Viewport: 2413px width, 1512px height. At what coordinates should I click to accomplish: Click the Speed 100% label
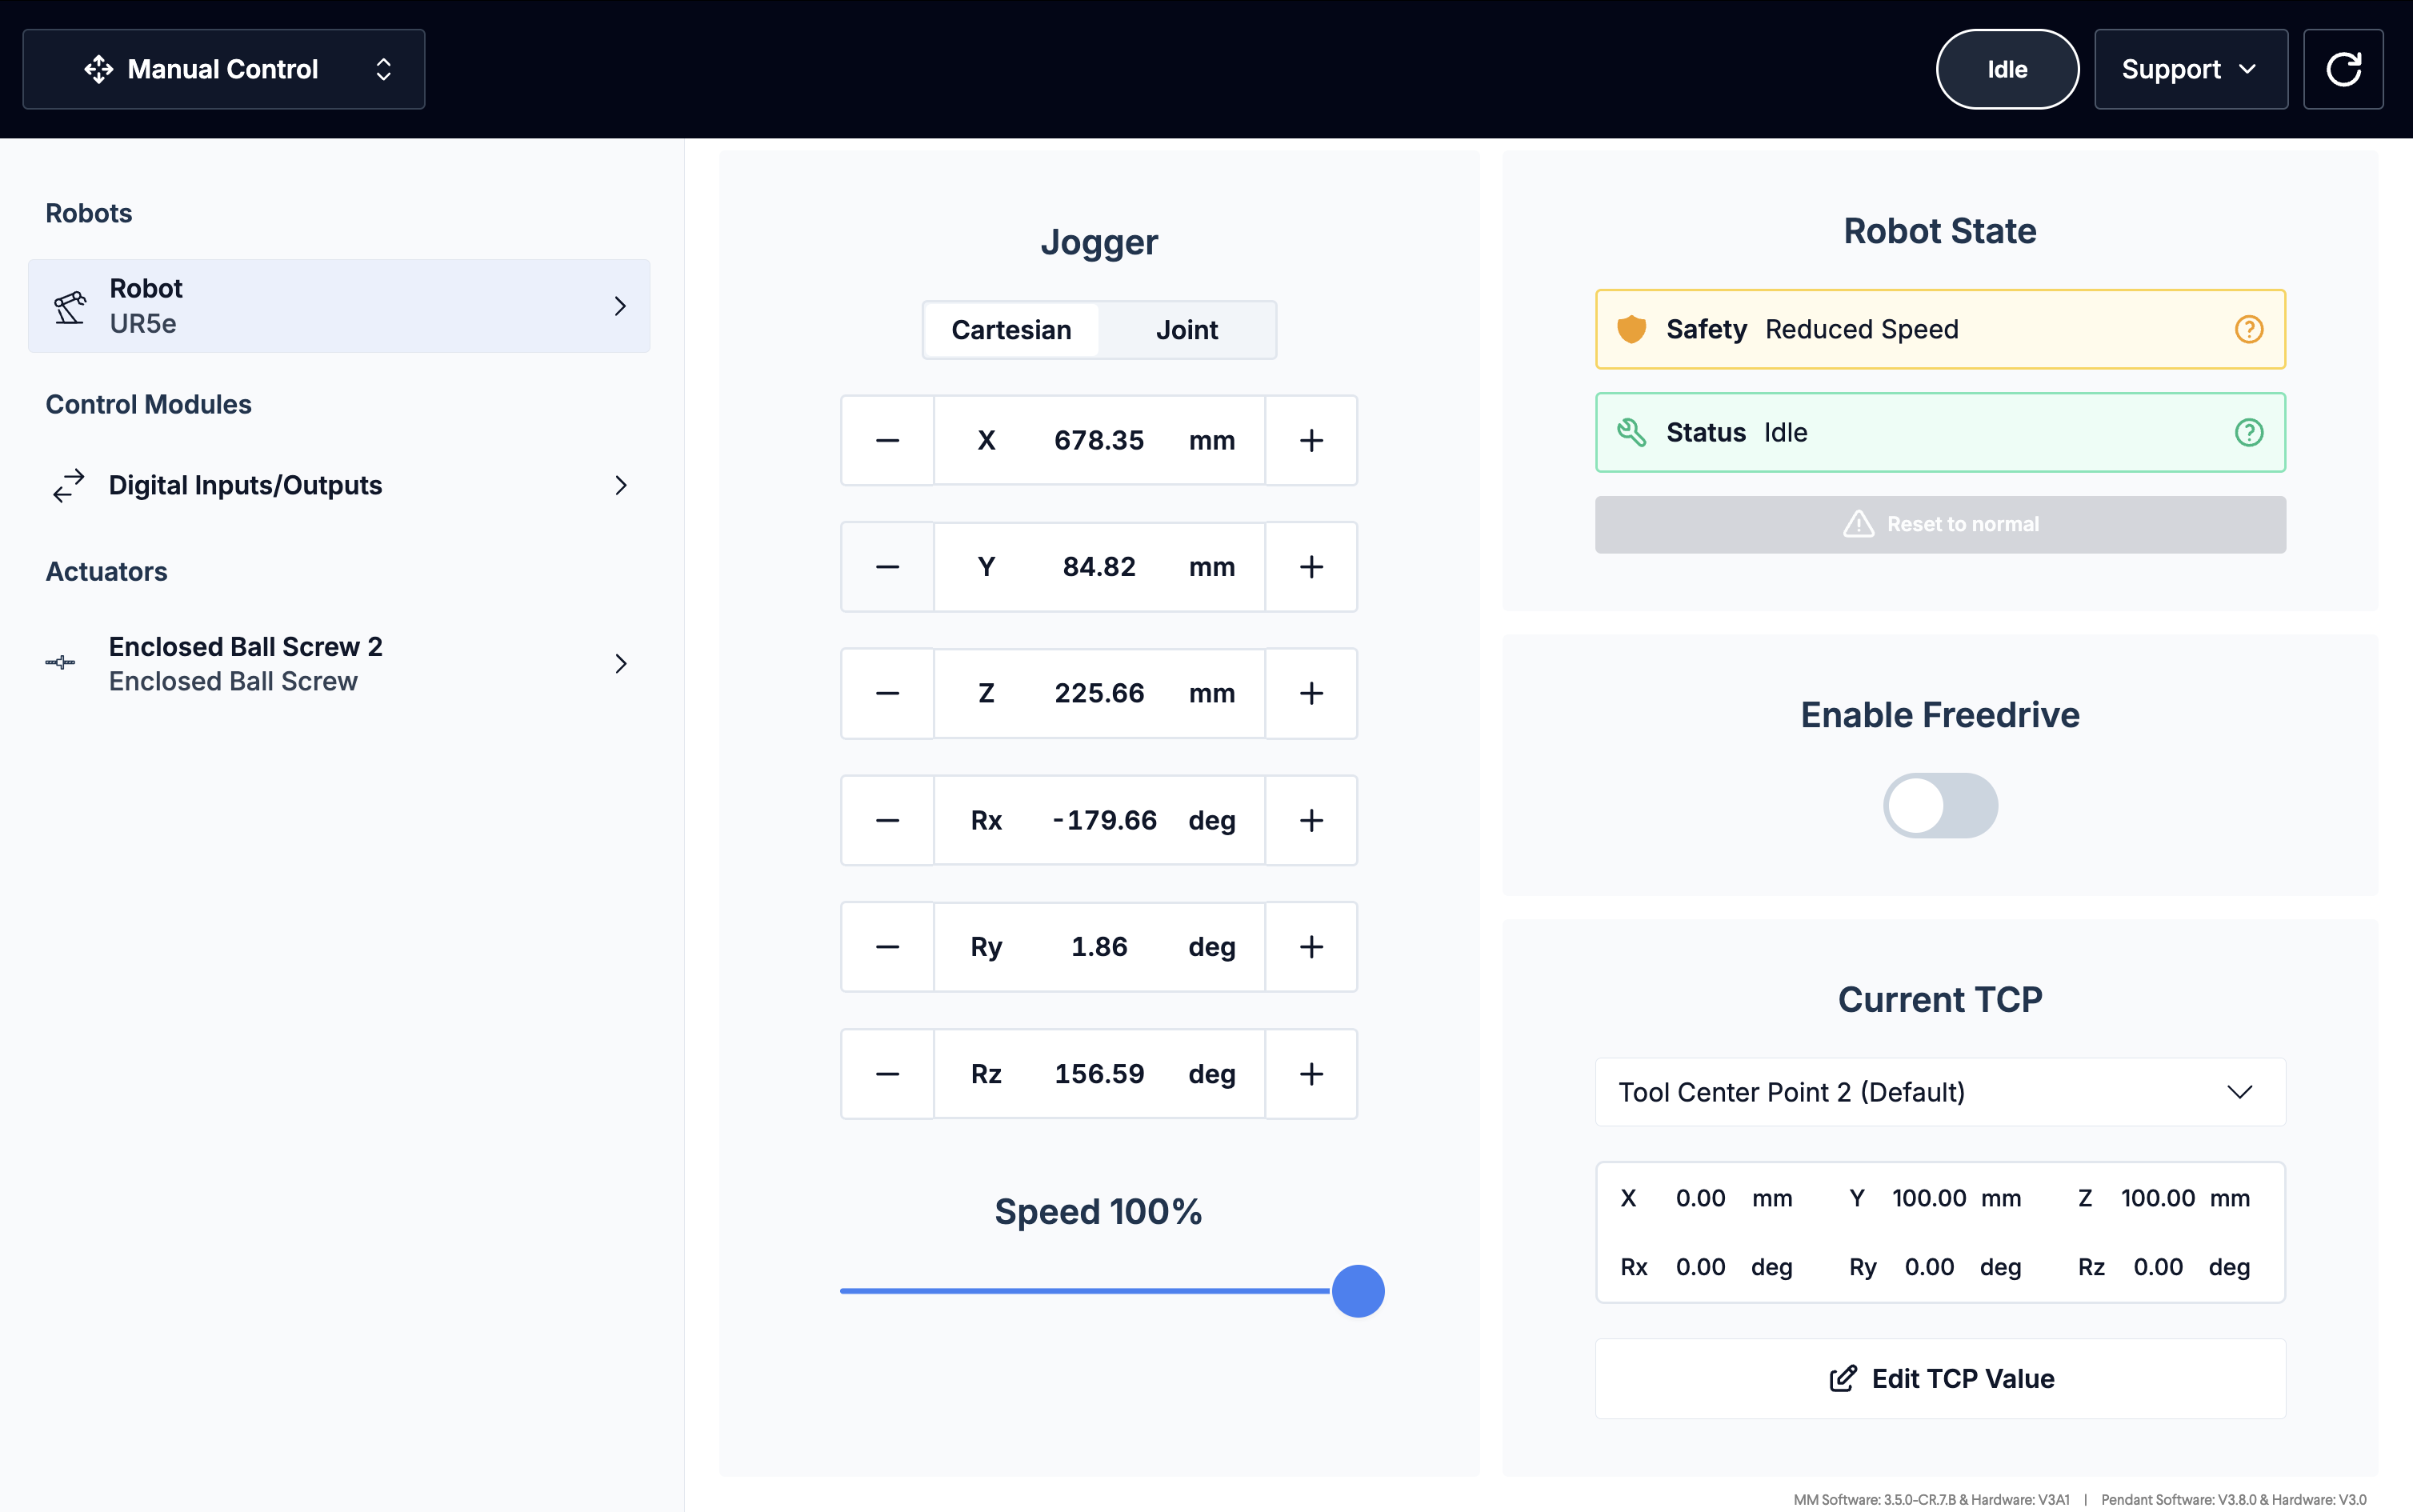click(x=1098, y=1212)
